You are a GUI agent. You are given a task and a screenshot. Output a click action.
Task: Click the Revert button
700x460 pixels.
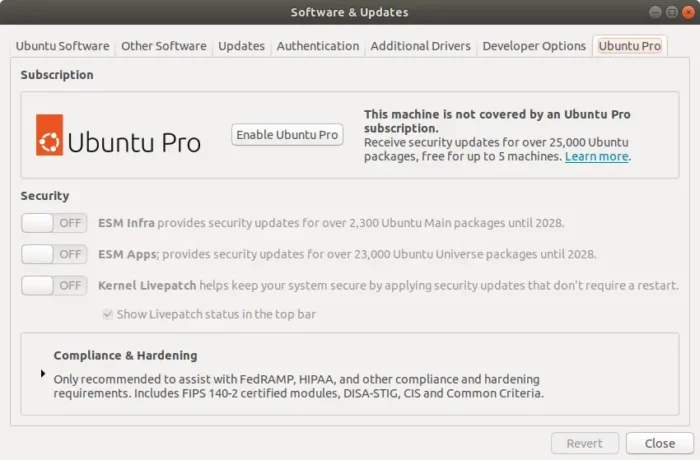(585, 443)
